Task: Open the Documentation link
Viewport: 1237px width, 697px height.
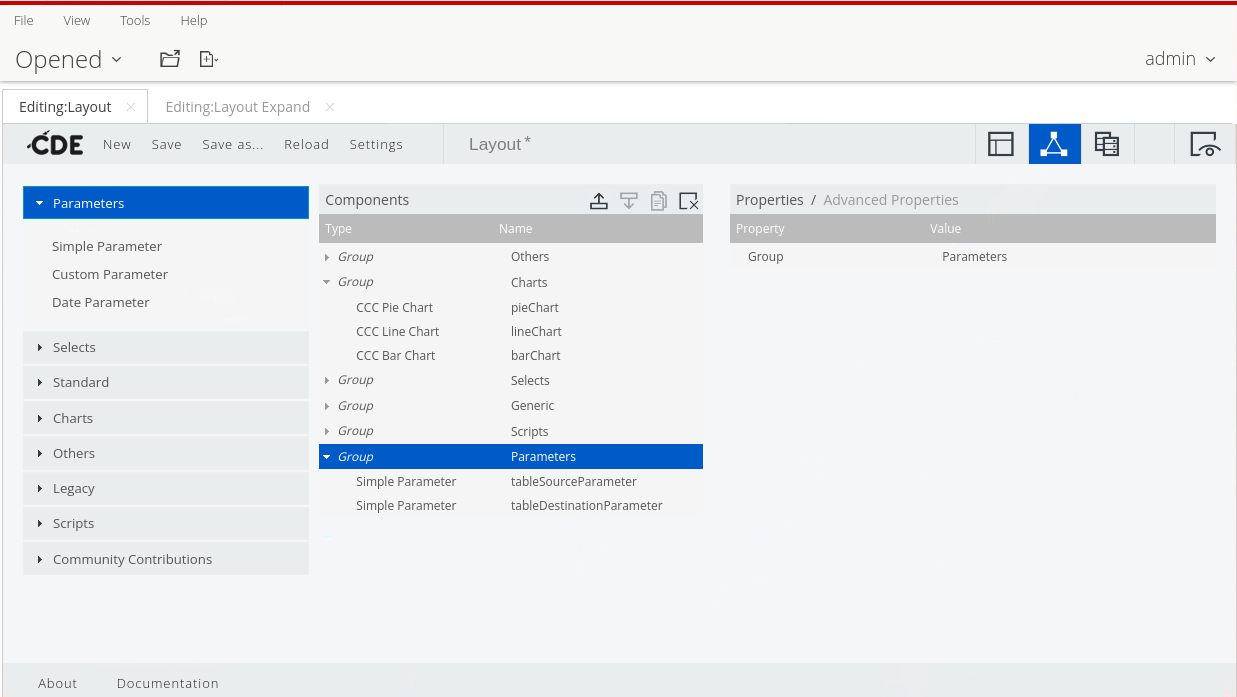Action: (x=167, y=683)
